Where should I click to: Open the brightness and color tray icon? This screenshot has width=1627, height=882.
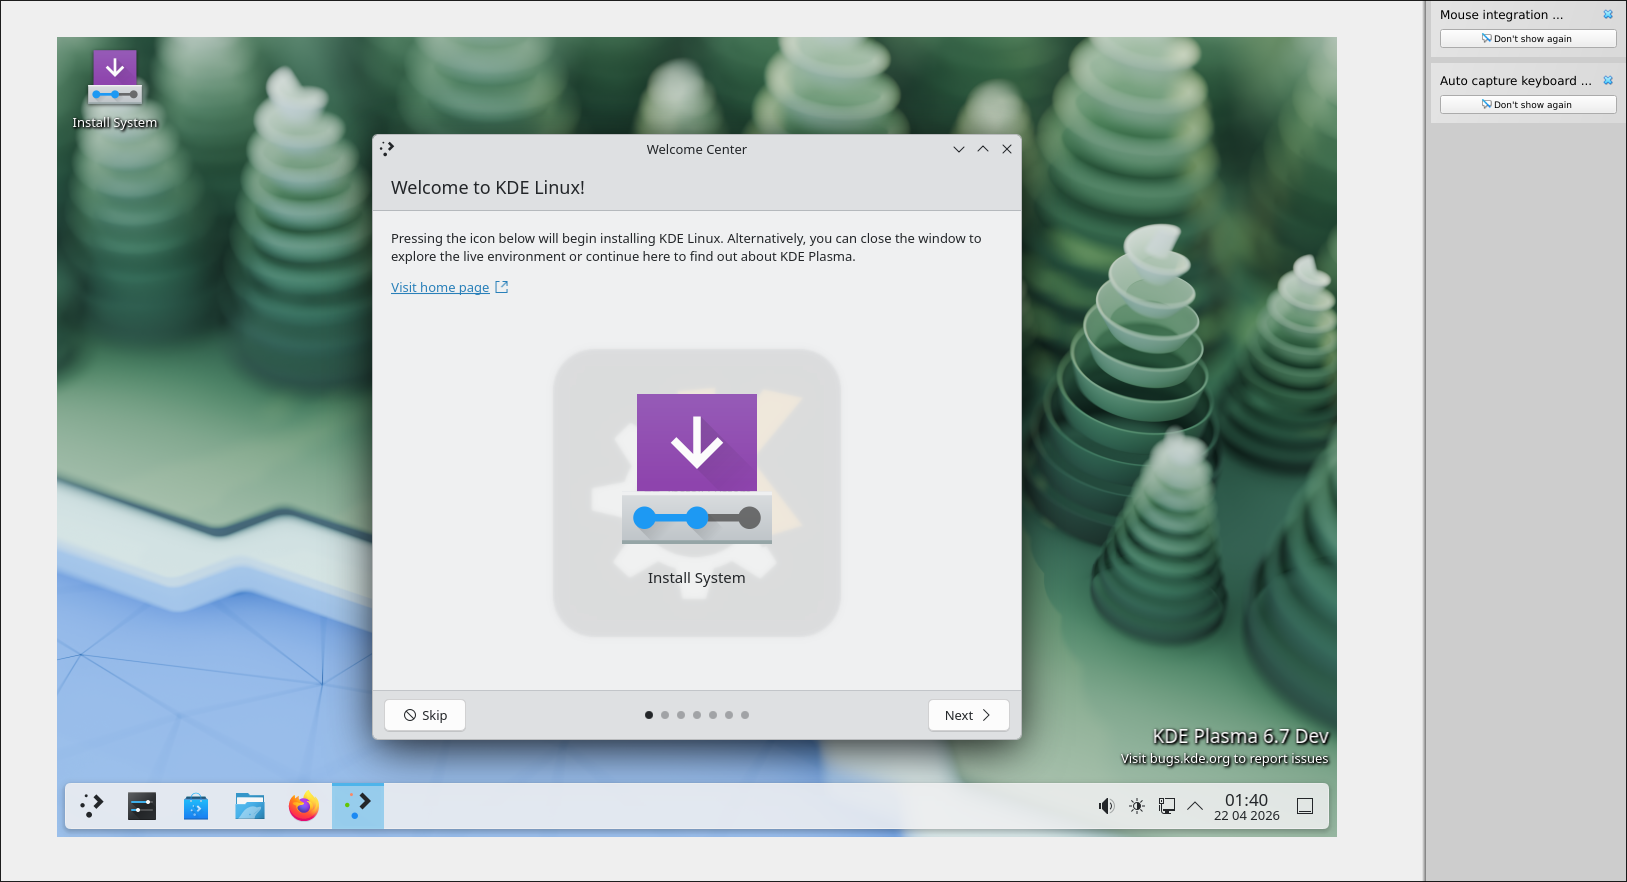[1137, 806]
